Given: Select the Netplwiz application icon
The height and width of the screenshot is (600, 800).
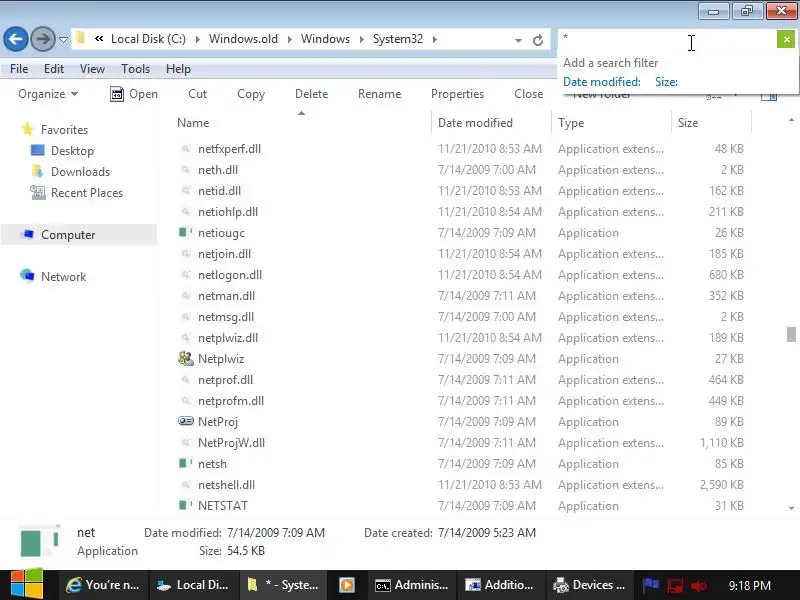Looking at the screenshot, I should 186,359.
